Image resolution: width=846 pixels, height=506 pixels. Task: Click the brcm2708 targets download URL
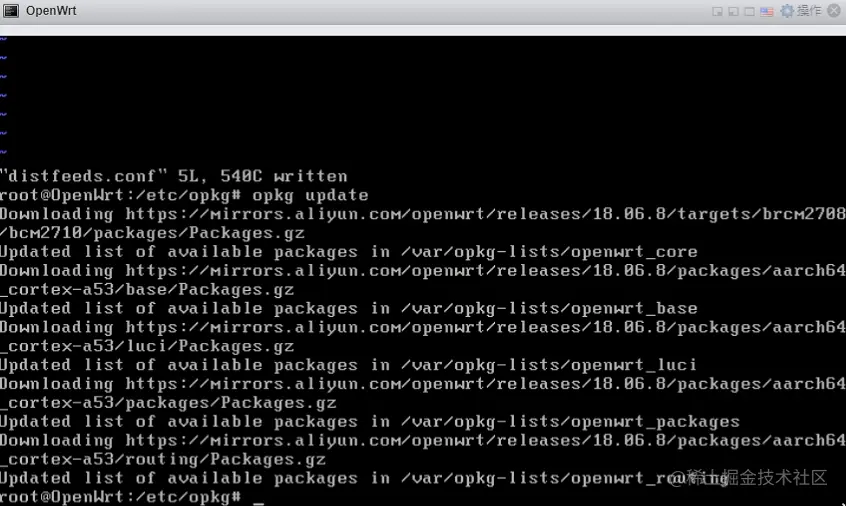pos(486,214)
